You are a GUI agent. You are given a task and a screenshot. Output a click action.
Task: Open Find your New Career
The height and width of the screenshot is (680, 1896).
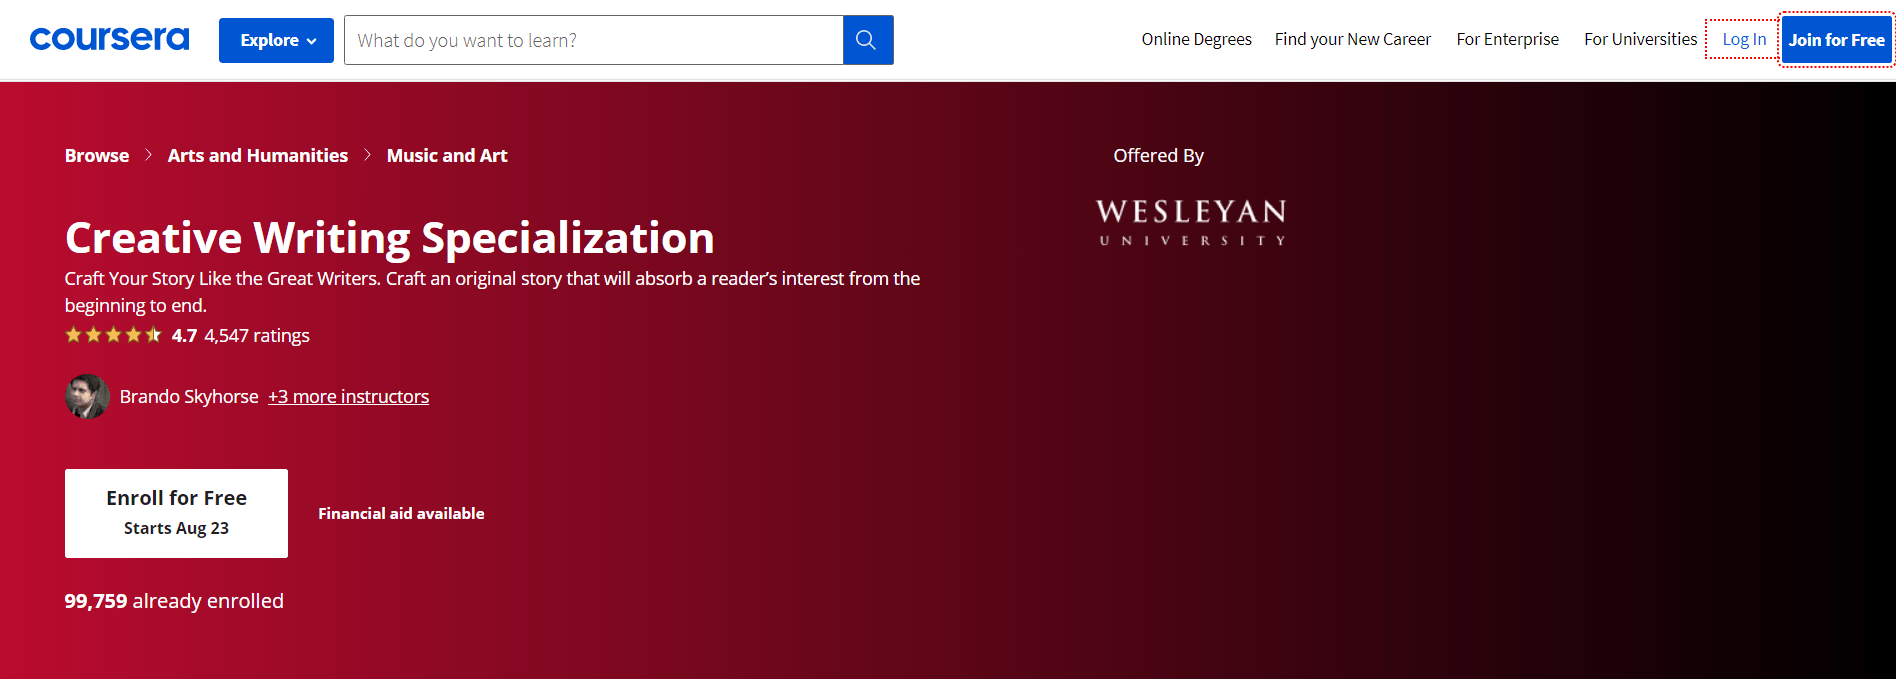[x=1352, y=39]
